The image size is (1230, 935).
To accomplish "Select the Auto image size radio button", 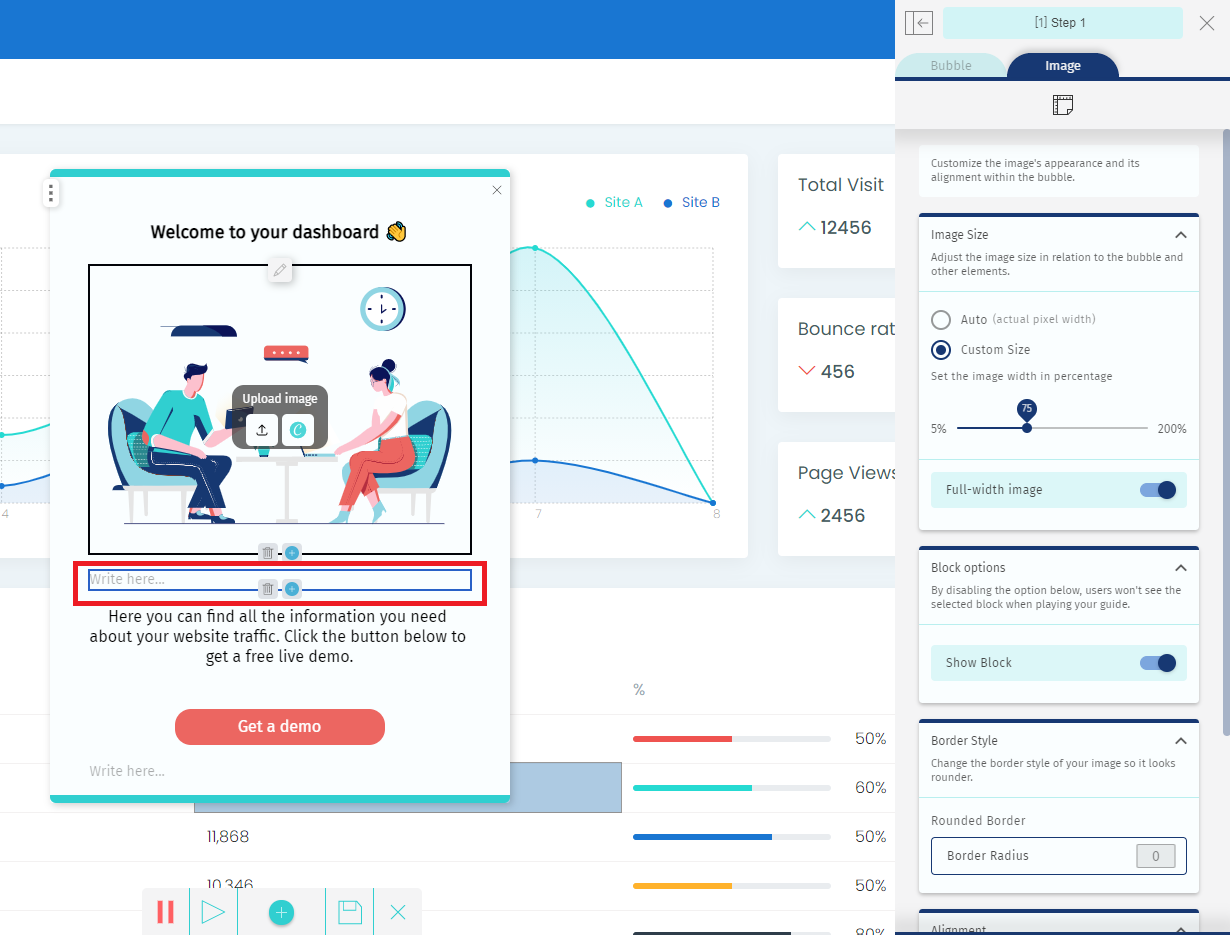I will click(941, 320).
